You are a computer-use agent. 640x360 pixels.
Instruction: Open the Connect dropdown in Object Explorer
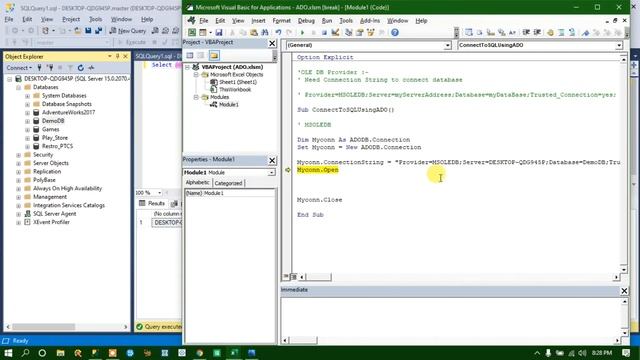pyautogui.click(x=19, y=68)
